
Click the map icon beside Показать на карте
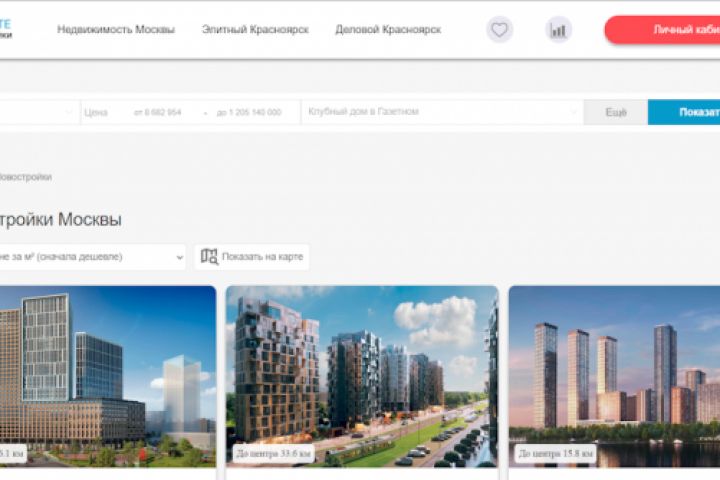(x=209, y=256)
